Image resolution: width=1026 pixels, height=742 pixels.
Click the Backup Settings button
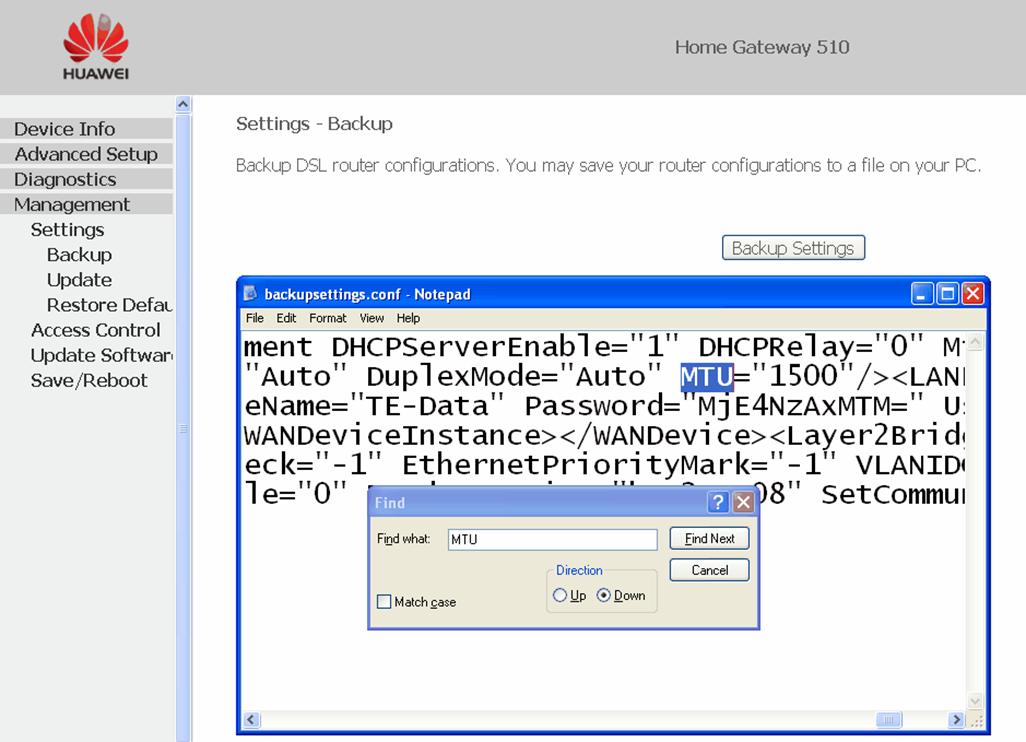(793, 247)
